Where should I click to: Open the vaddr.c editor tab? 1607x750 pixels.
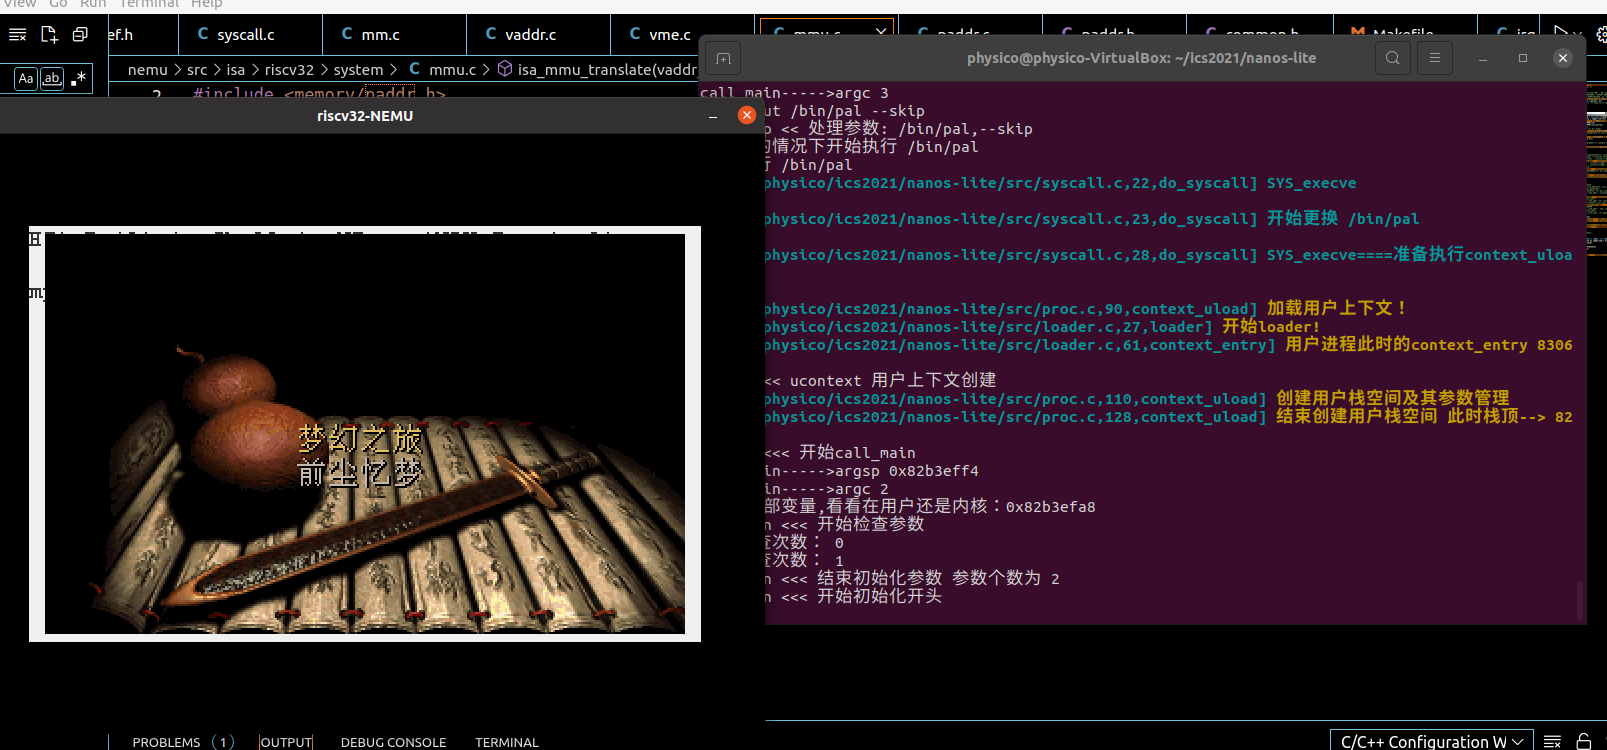[x=530, y=35]
